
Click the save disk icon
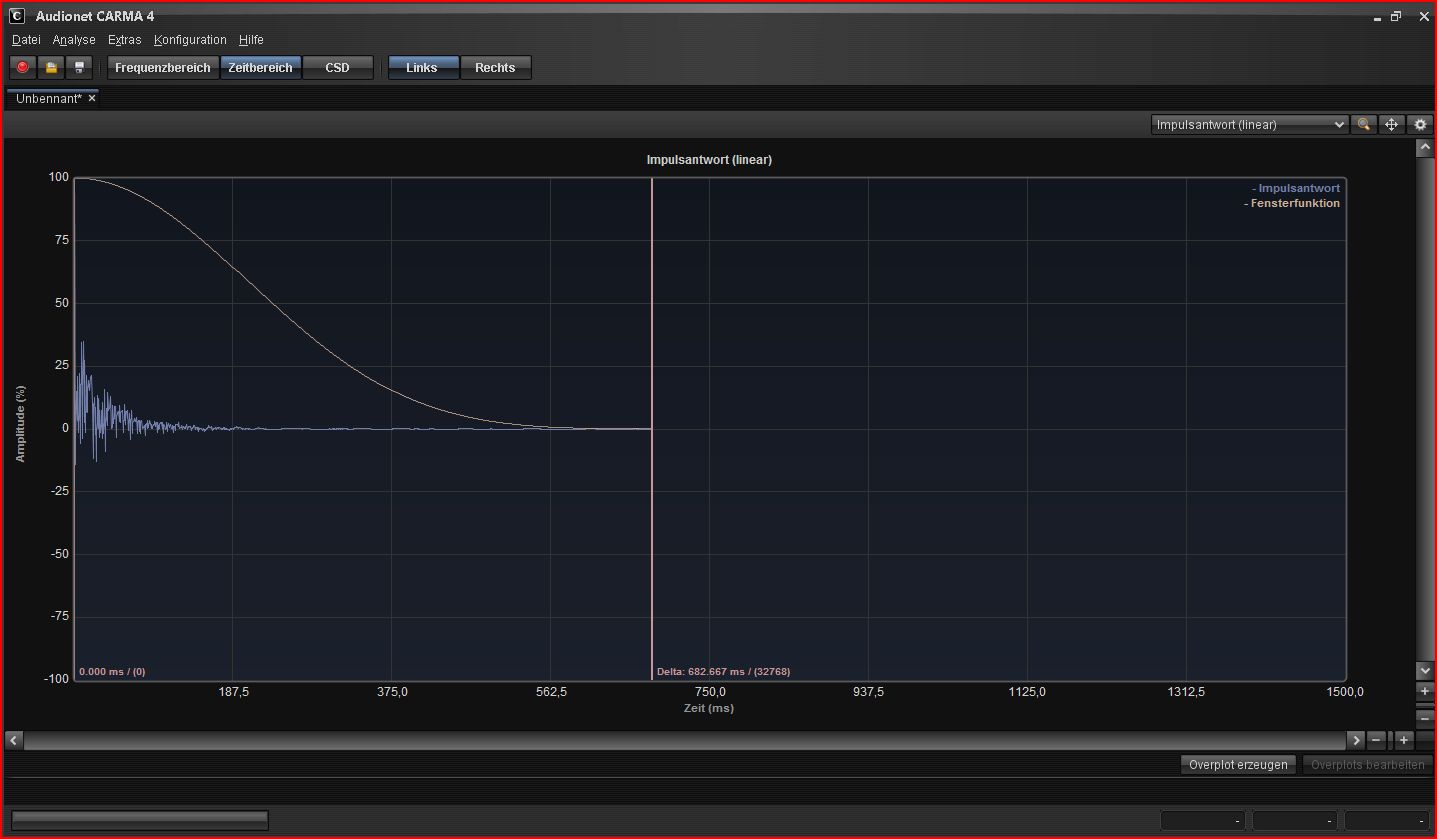[x=80, y=68]
